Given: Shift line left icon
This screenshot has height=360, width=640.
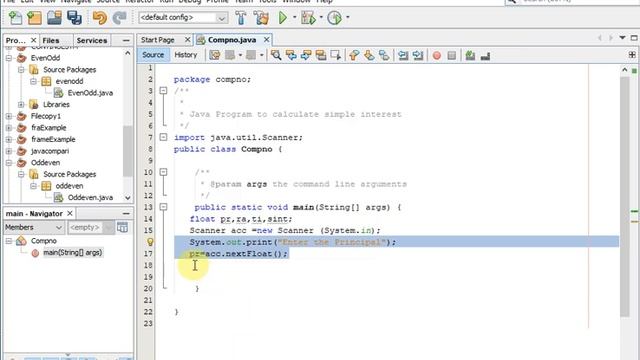Looking at the screenshot, I should [x=403, y=55].
